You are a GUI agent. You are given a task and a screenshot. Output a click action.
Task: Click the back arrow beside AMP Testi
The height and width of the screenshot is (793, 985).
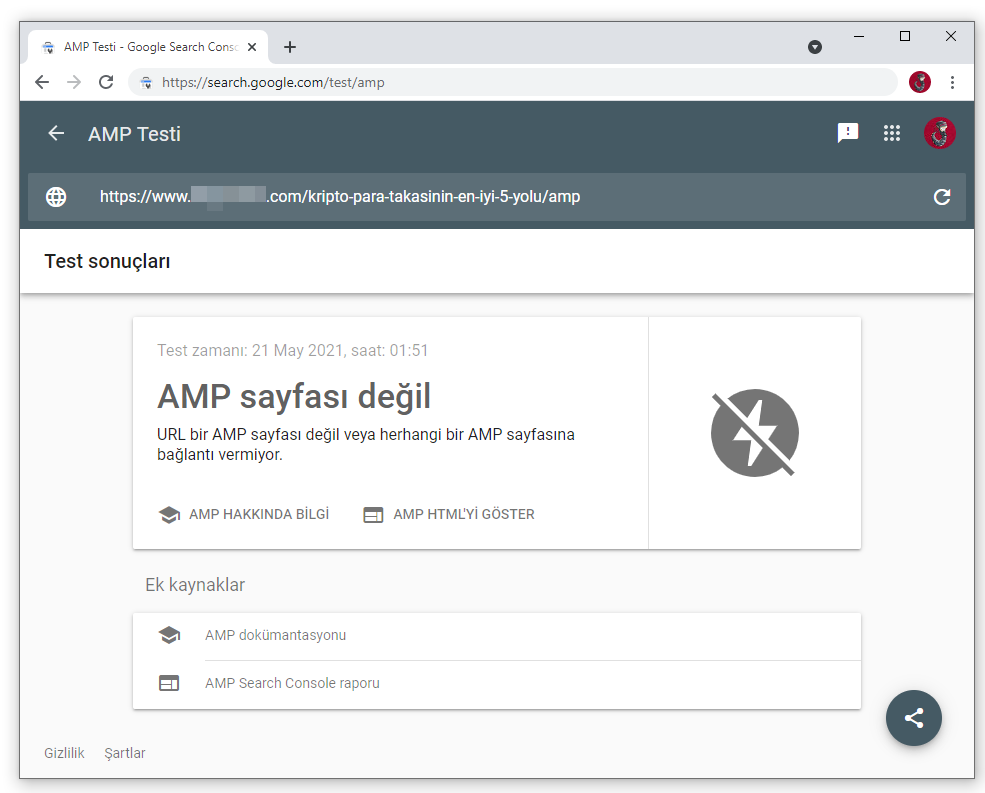point(56,134)
